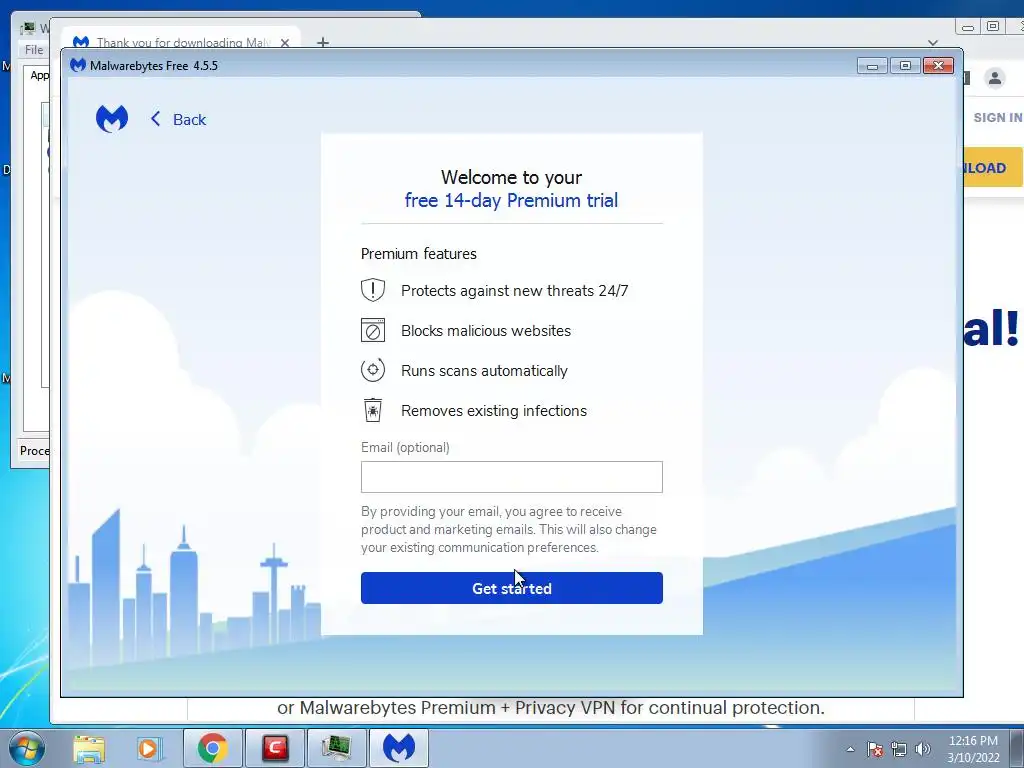Click the 'free 14-day Premium trial' heading
The width and height of the screenshot is (1024, 768).
511,200
